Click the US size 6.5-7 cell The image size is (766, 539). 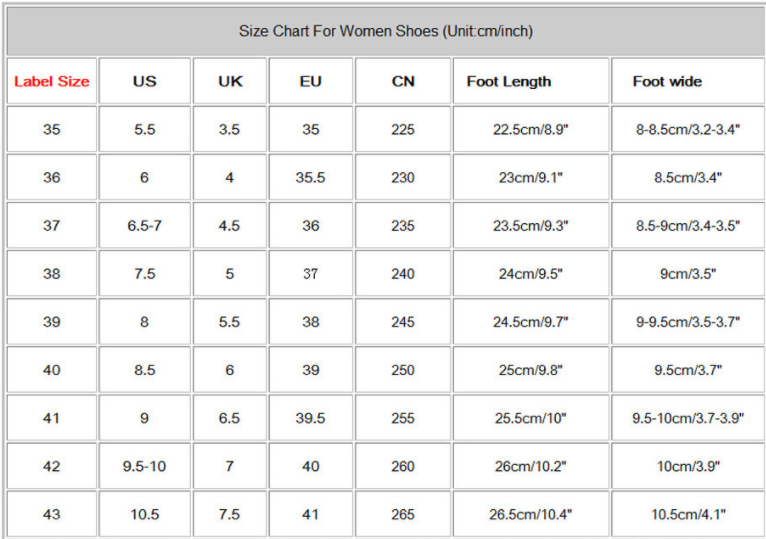click(145, 226)
